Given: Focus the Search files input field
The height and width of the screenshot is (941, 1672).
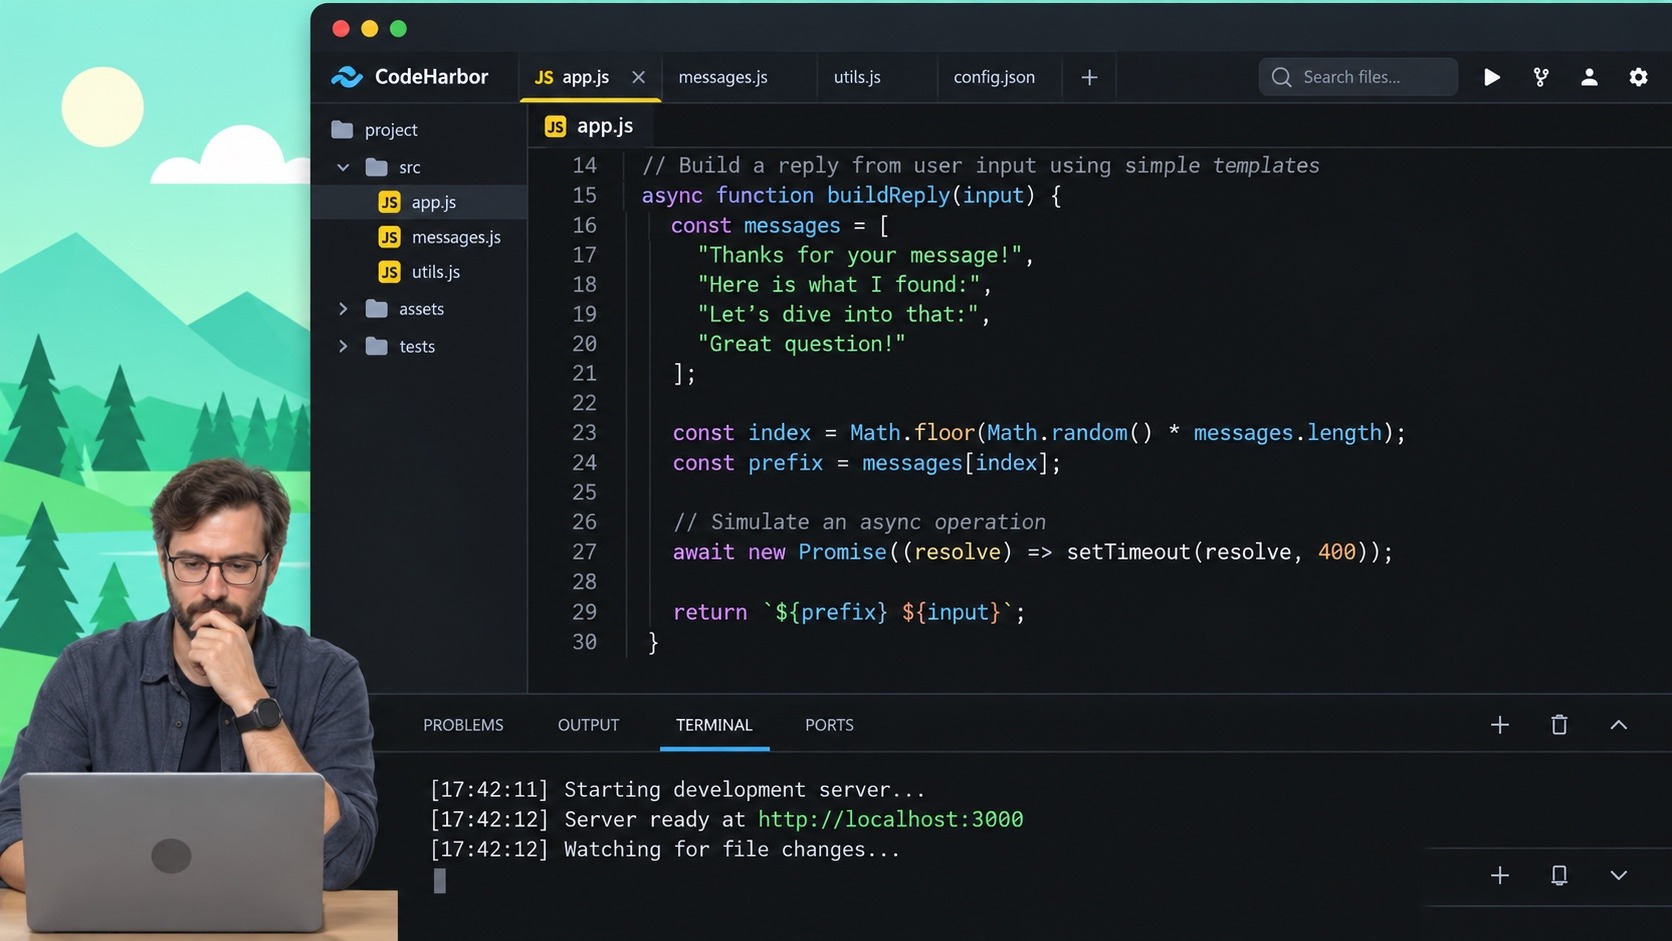Looking at the screenshot, I should click(x=1358, y=77).
